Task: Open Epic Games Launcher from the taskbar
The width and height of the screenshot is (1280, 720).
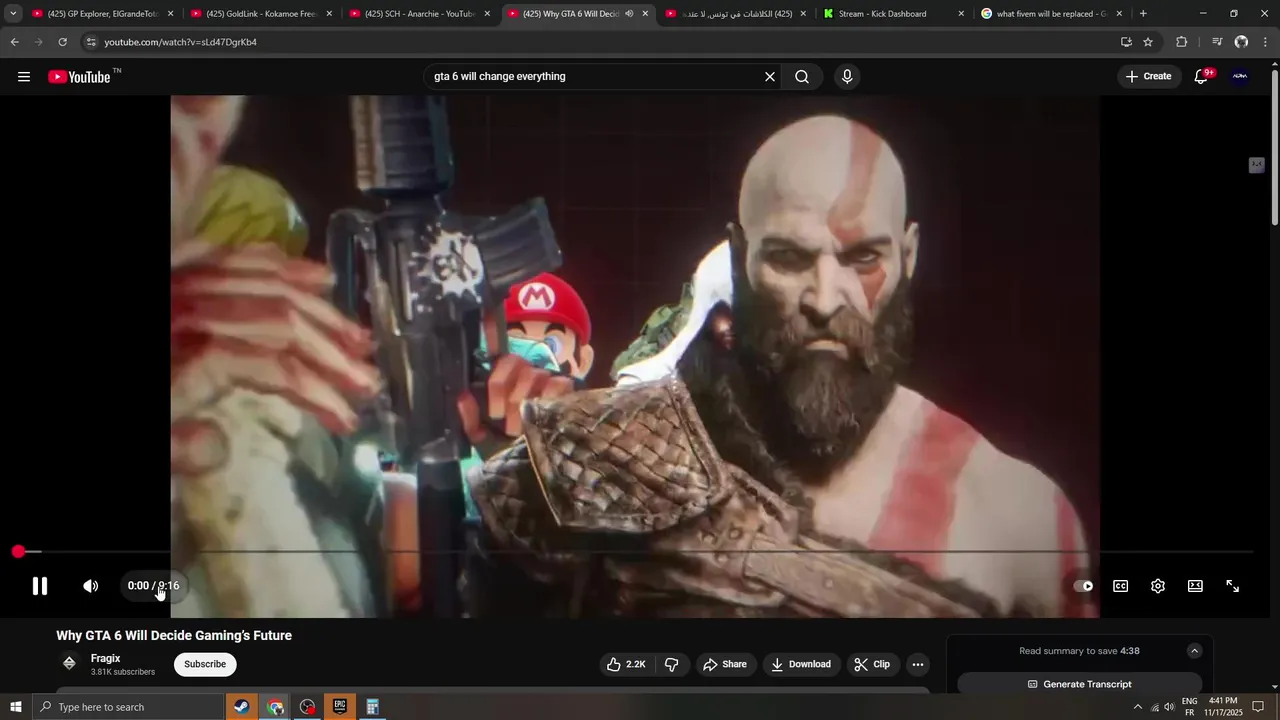Action: point(339,707)
